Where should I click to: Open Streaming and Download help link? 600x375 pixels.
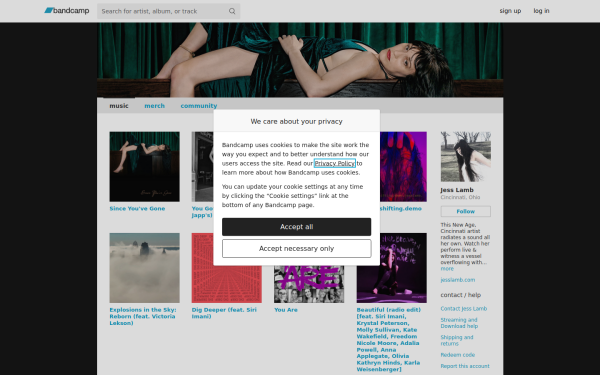click(459, 323)
